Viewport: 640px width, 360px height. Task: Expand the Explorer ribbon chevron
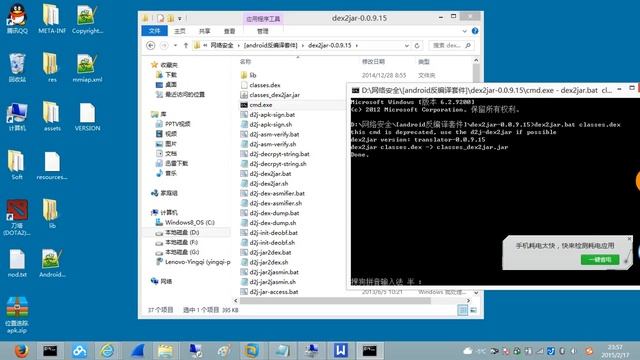pyautogui.click(x=464, y=31)
